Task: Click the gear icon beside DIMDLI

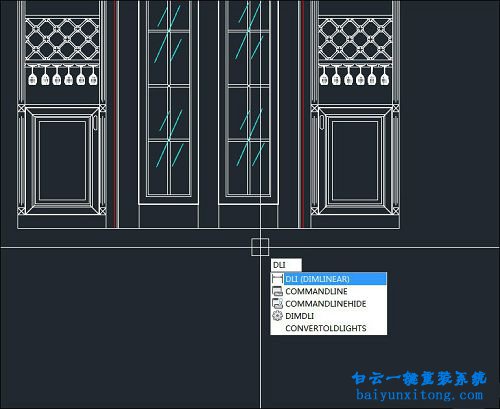Action: [x=277, y=316]
